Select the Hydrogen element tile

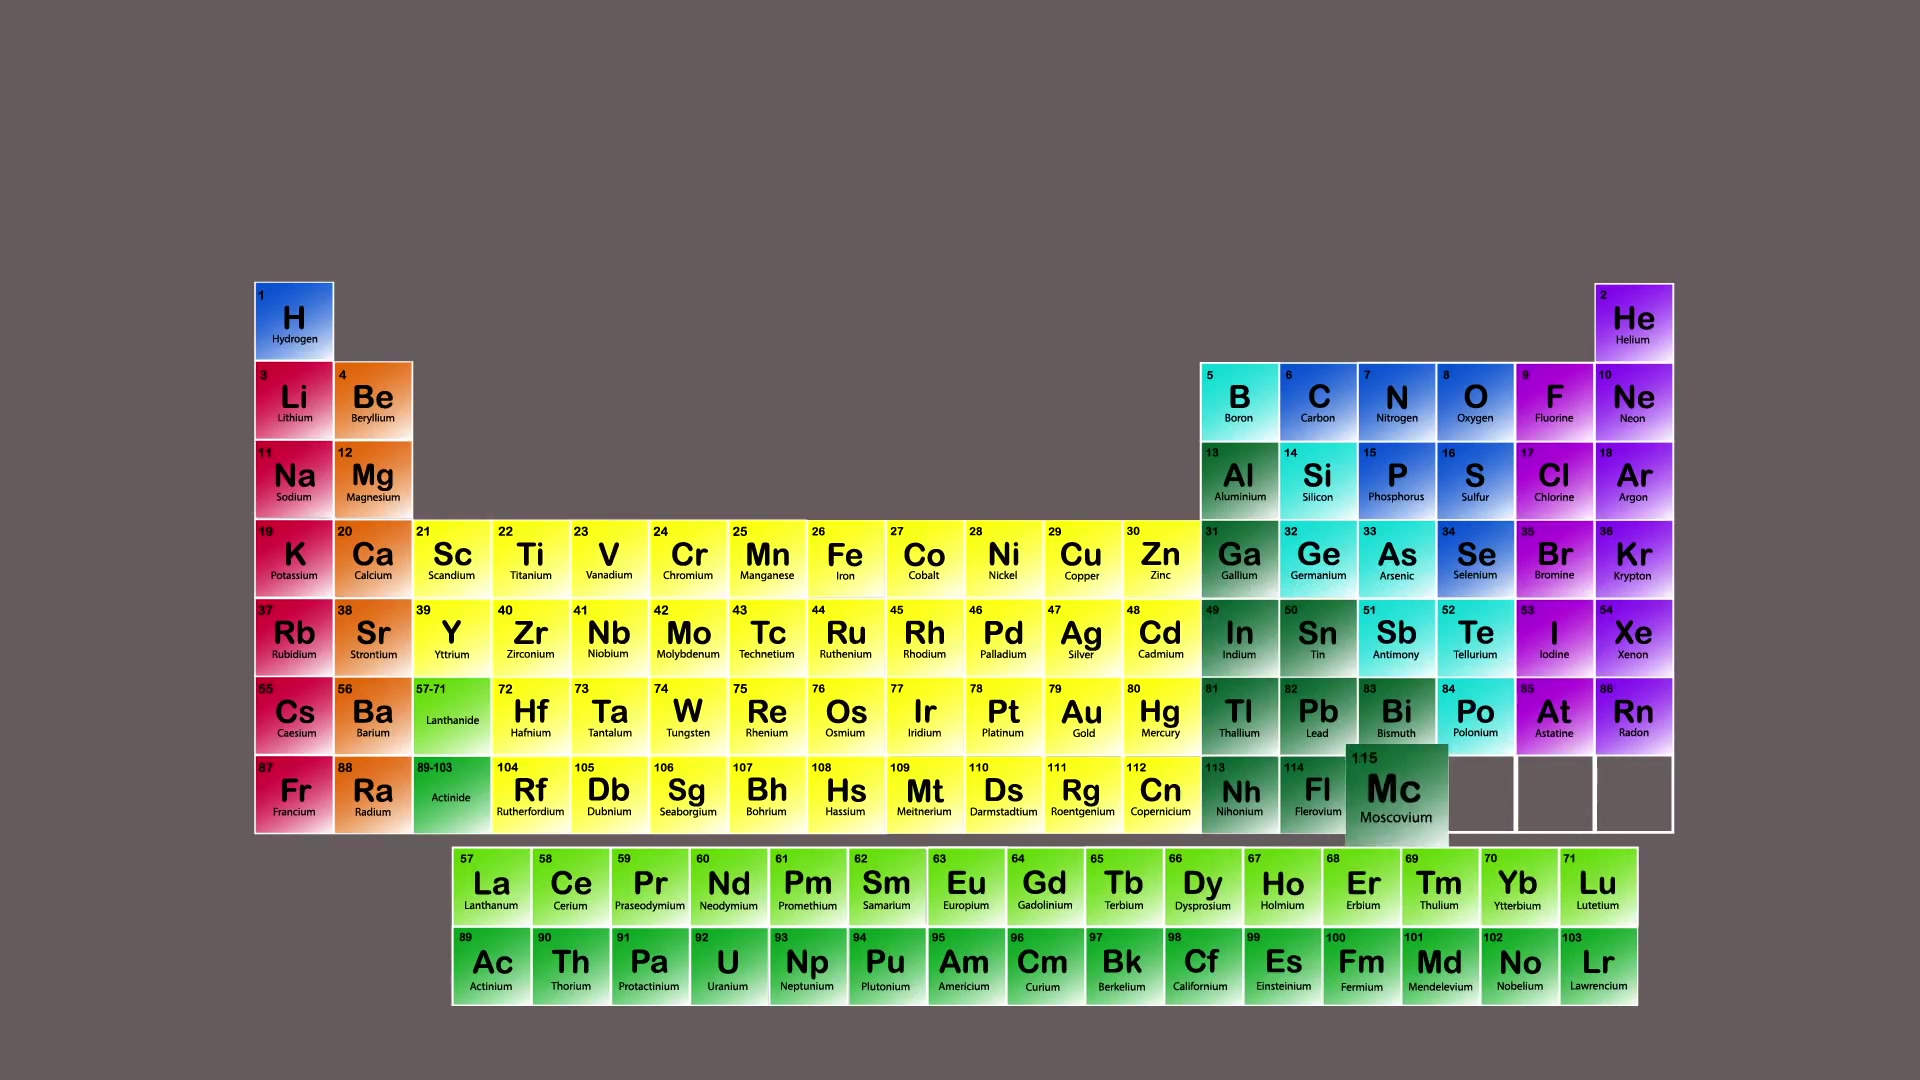(294, 321)
